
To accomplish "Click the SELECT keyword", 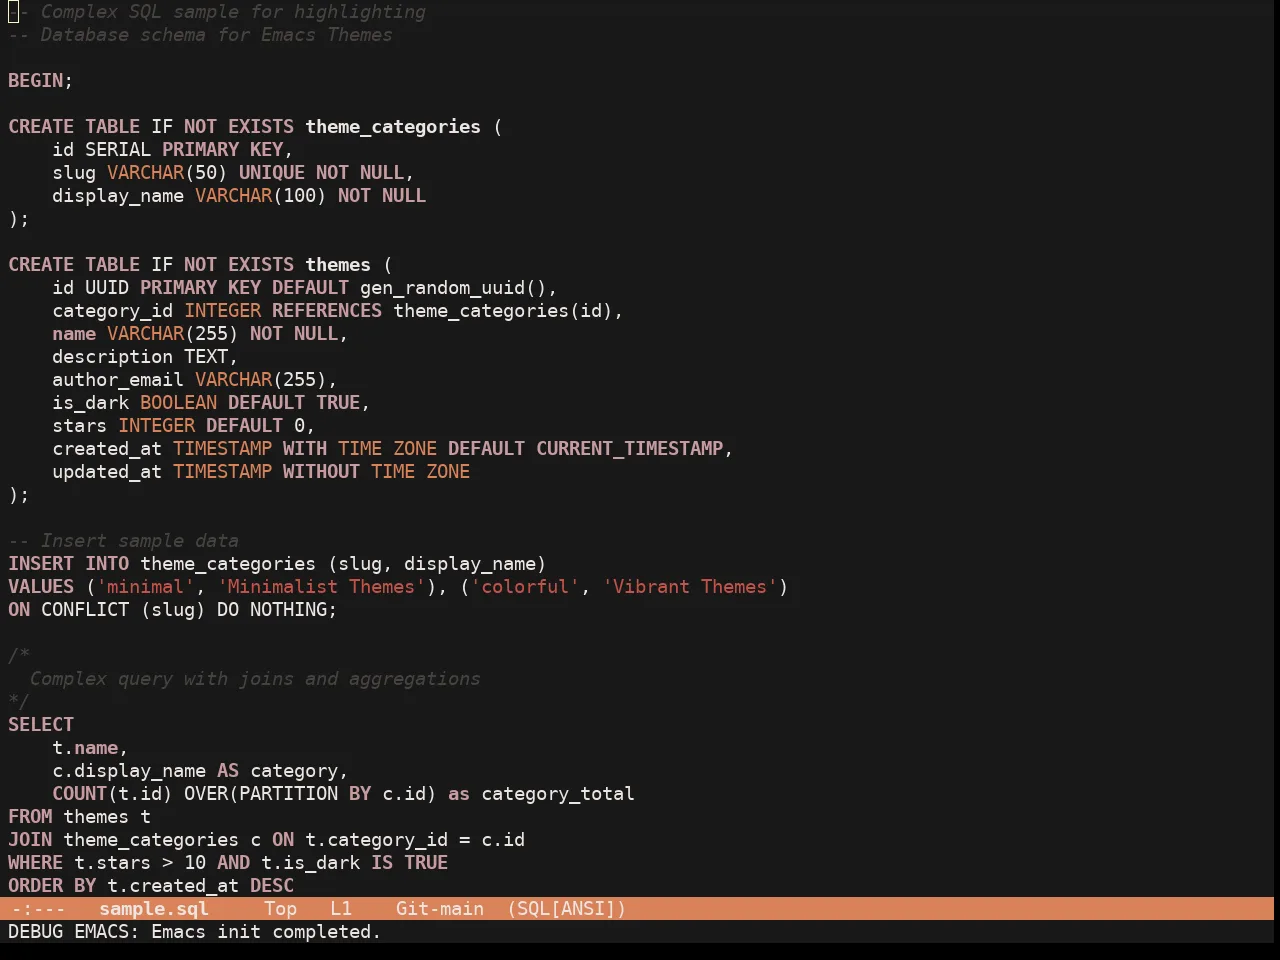I will pyautogui.click(x=41, y=725).
